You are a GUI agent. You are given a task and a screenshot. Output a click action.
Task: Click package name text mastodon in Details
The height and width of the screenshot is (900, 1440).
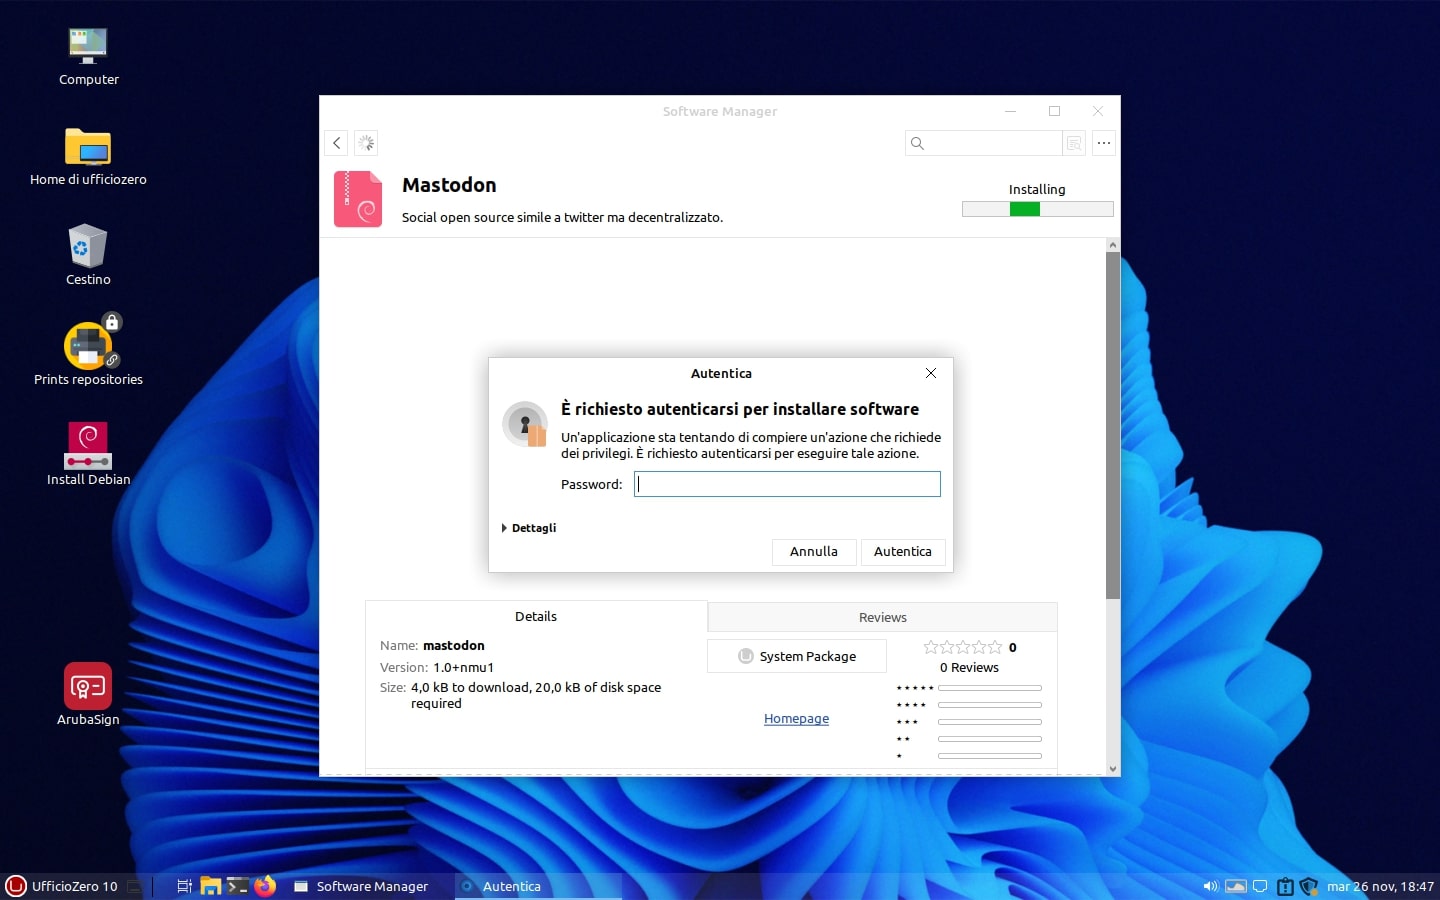coord(454,645)
